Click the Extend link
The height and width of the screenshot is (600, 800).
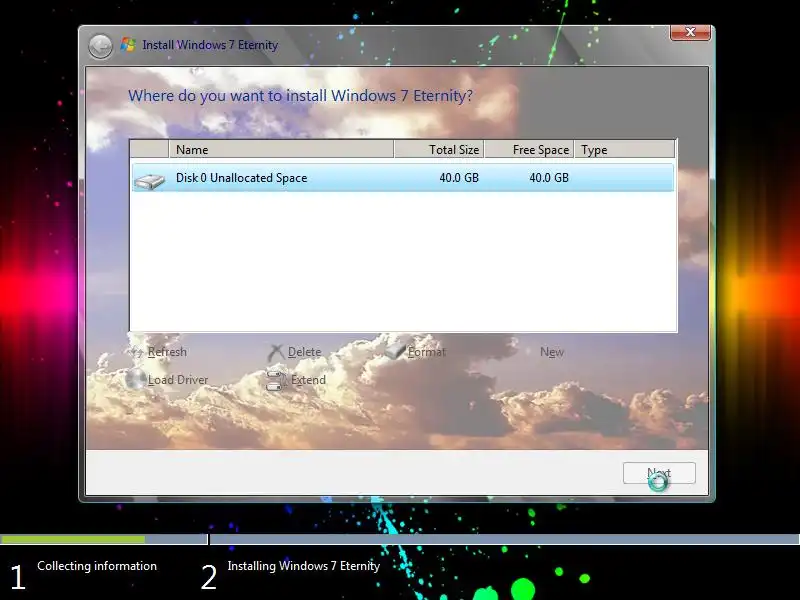[308, 380]
